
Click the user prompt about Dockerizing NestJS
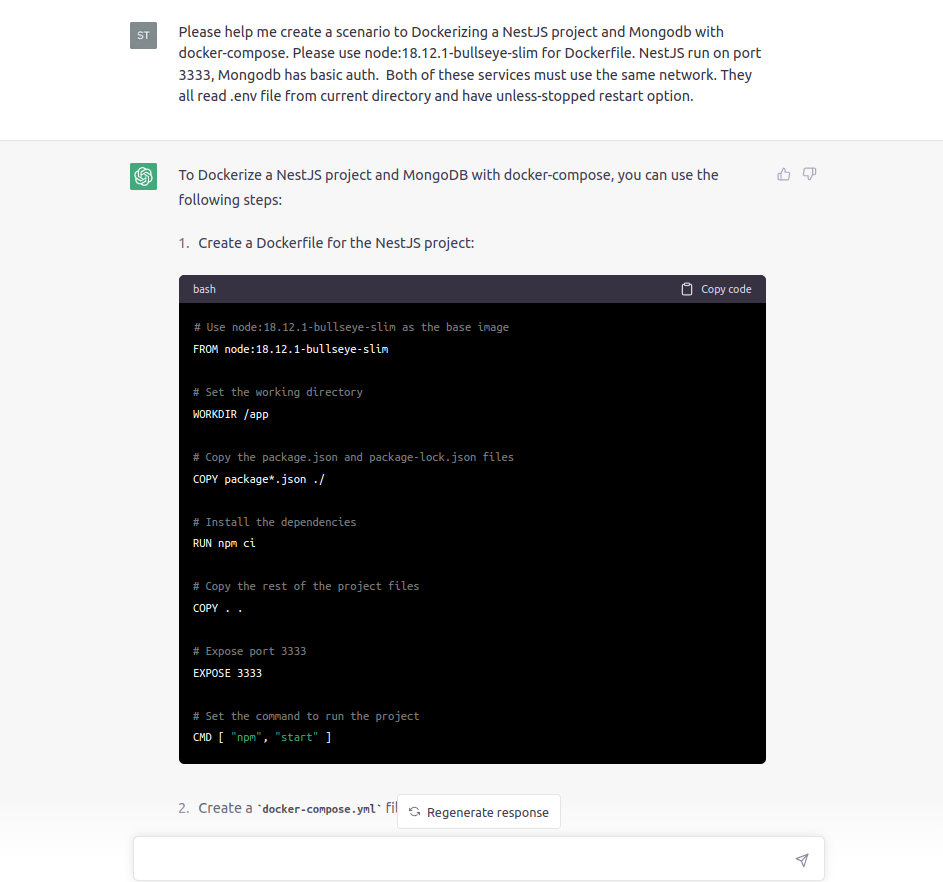click(x=470, y=64)
